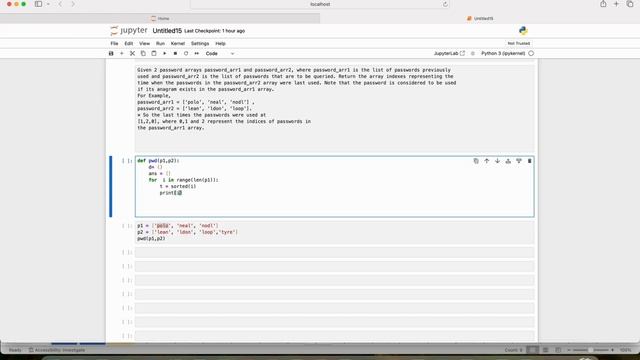640x360 pixels.
Task: Restart the kernel with the circular arrow icon
Action: [186, 53]
